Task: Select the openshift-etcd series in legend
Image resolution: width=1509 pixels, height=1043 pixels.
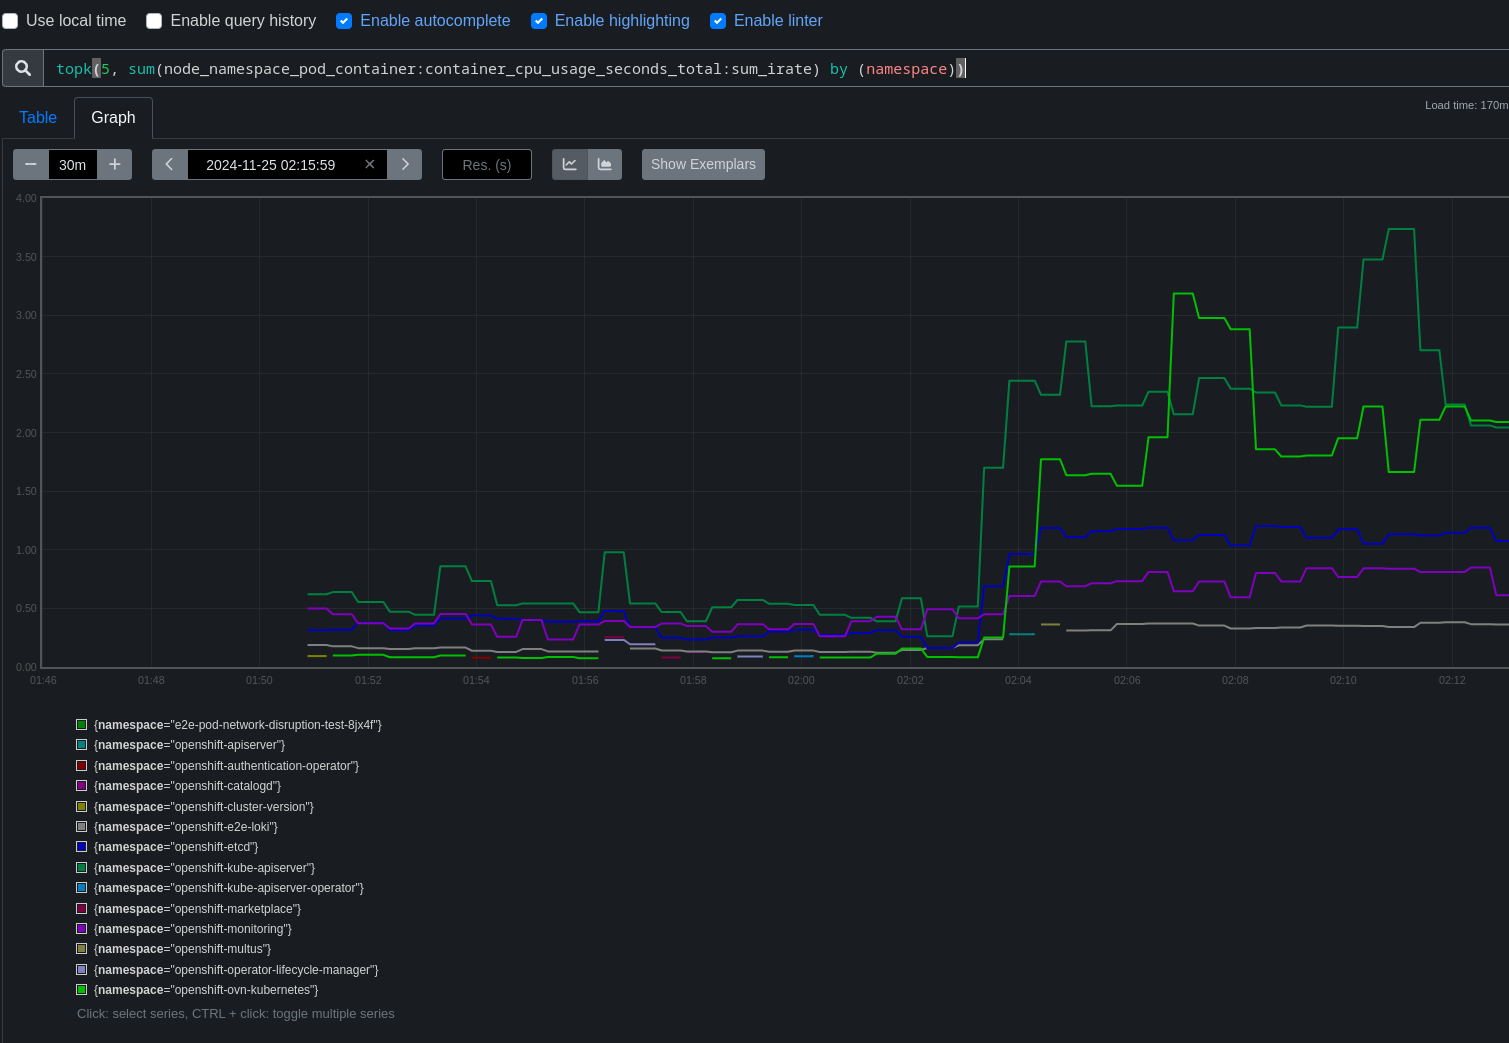Action: pos(175,847)
